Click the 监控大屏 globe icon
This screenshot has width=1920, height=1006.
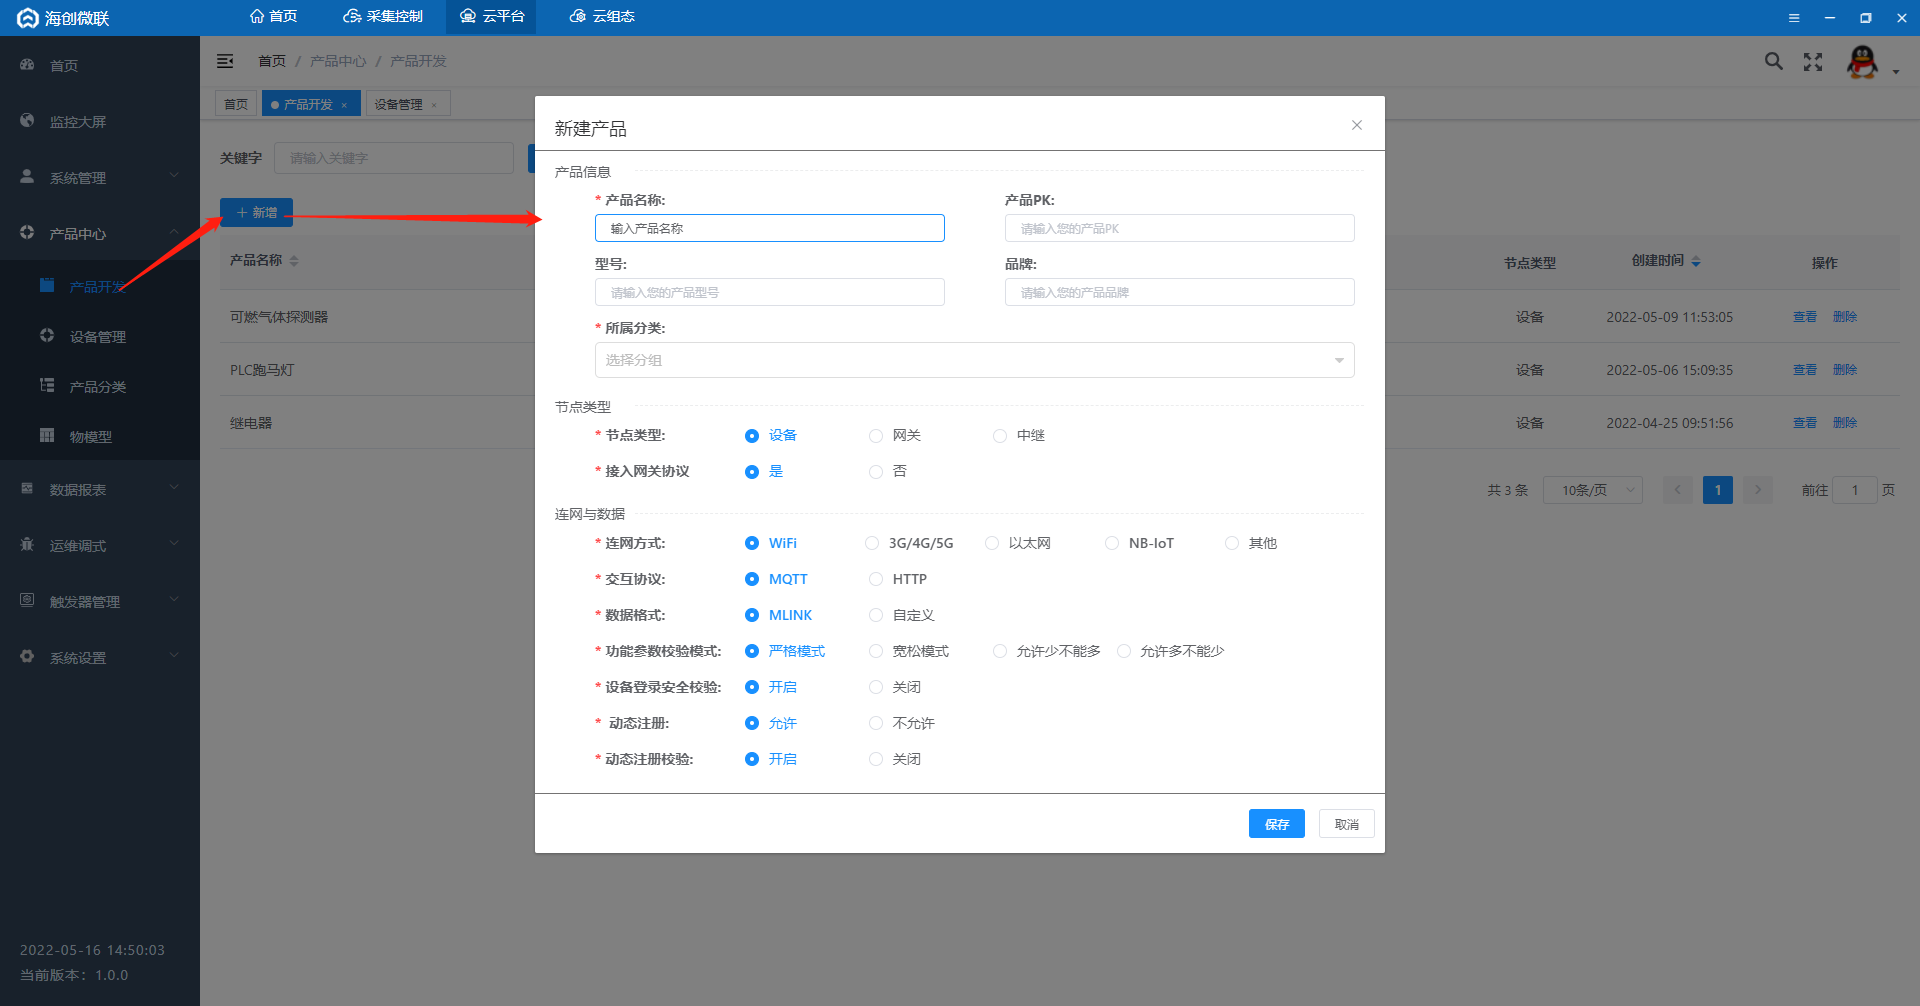[x=27, y=121]
